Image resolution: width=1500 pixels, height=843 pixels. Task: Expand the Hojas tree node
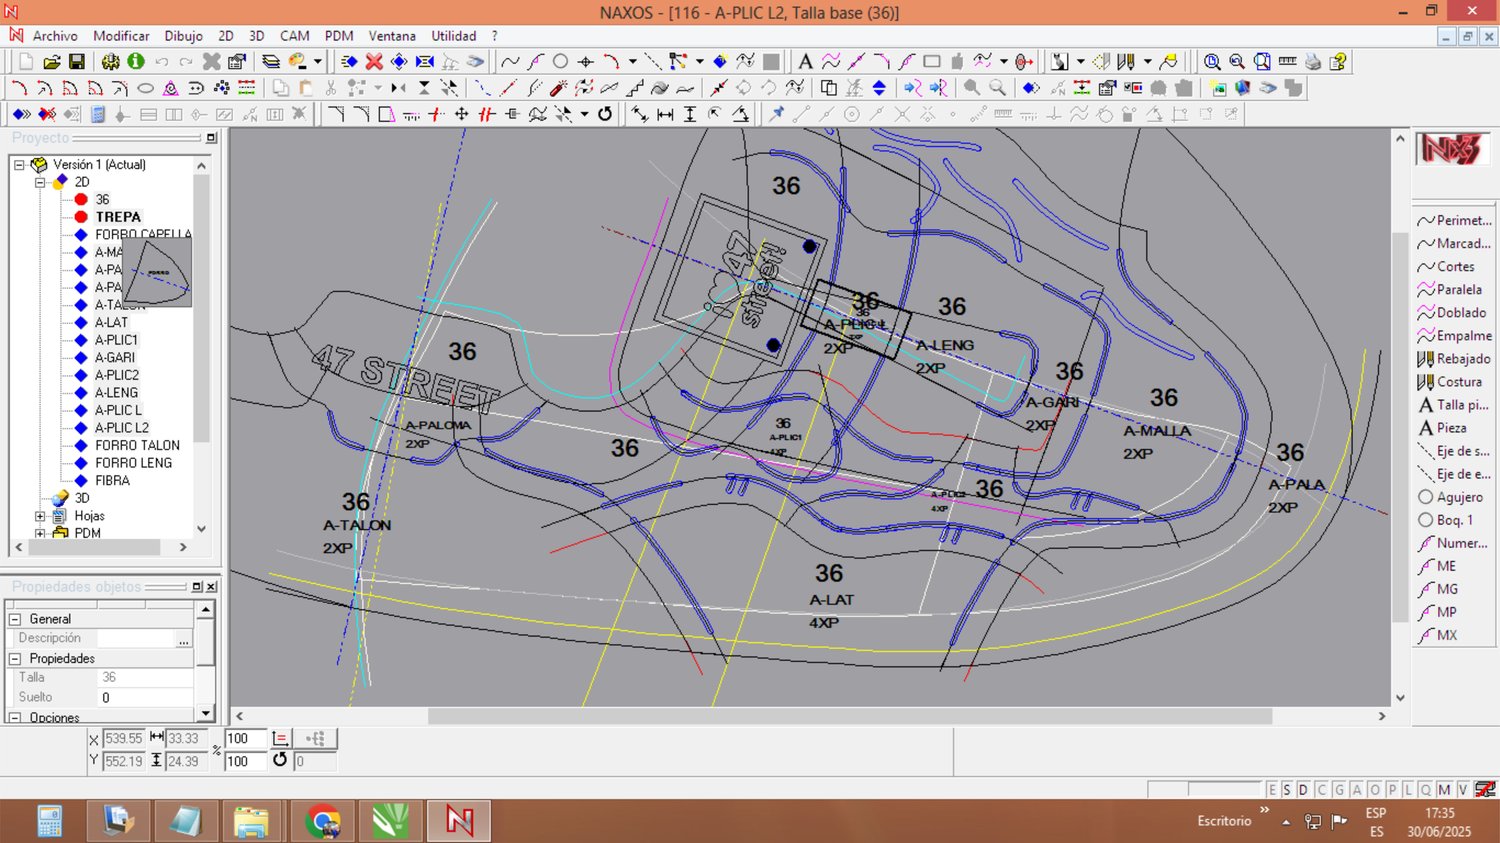[x=40, y=516]
